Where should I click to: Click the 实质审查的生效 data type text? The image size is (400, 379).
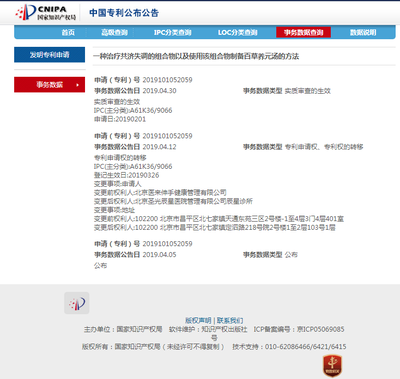[307, 91]
